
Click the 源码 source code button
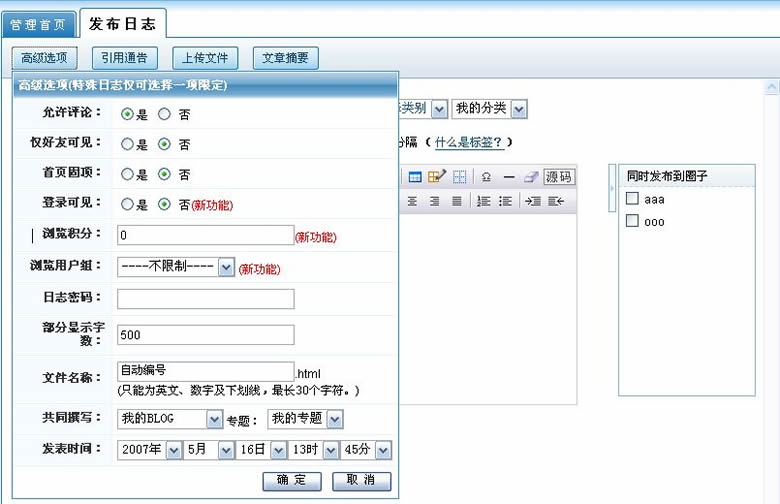(559, 177)
